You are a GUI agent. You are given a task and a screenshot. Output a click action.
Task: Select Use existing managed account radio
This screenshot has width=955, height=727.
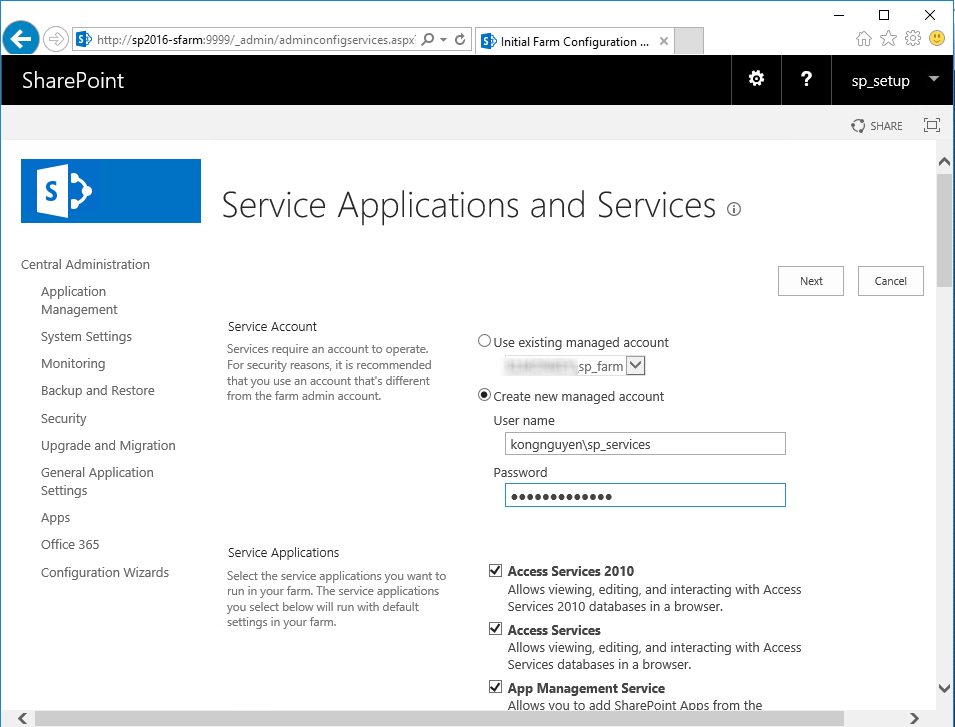(484, 341)
